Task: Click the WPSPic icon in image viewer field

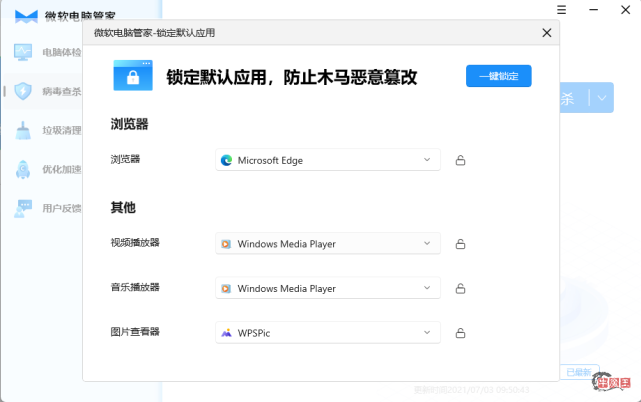Action: pos(226,333)
